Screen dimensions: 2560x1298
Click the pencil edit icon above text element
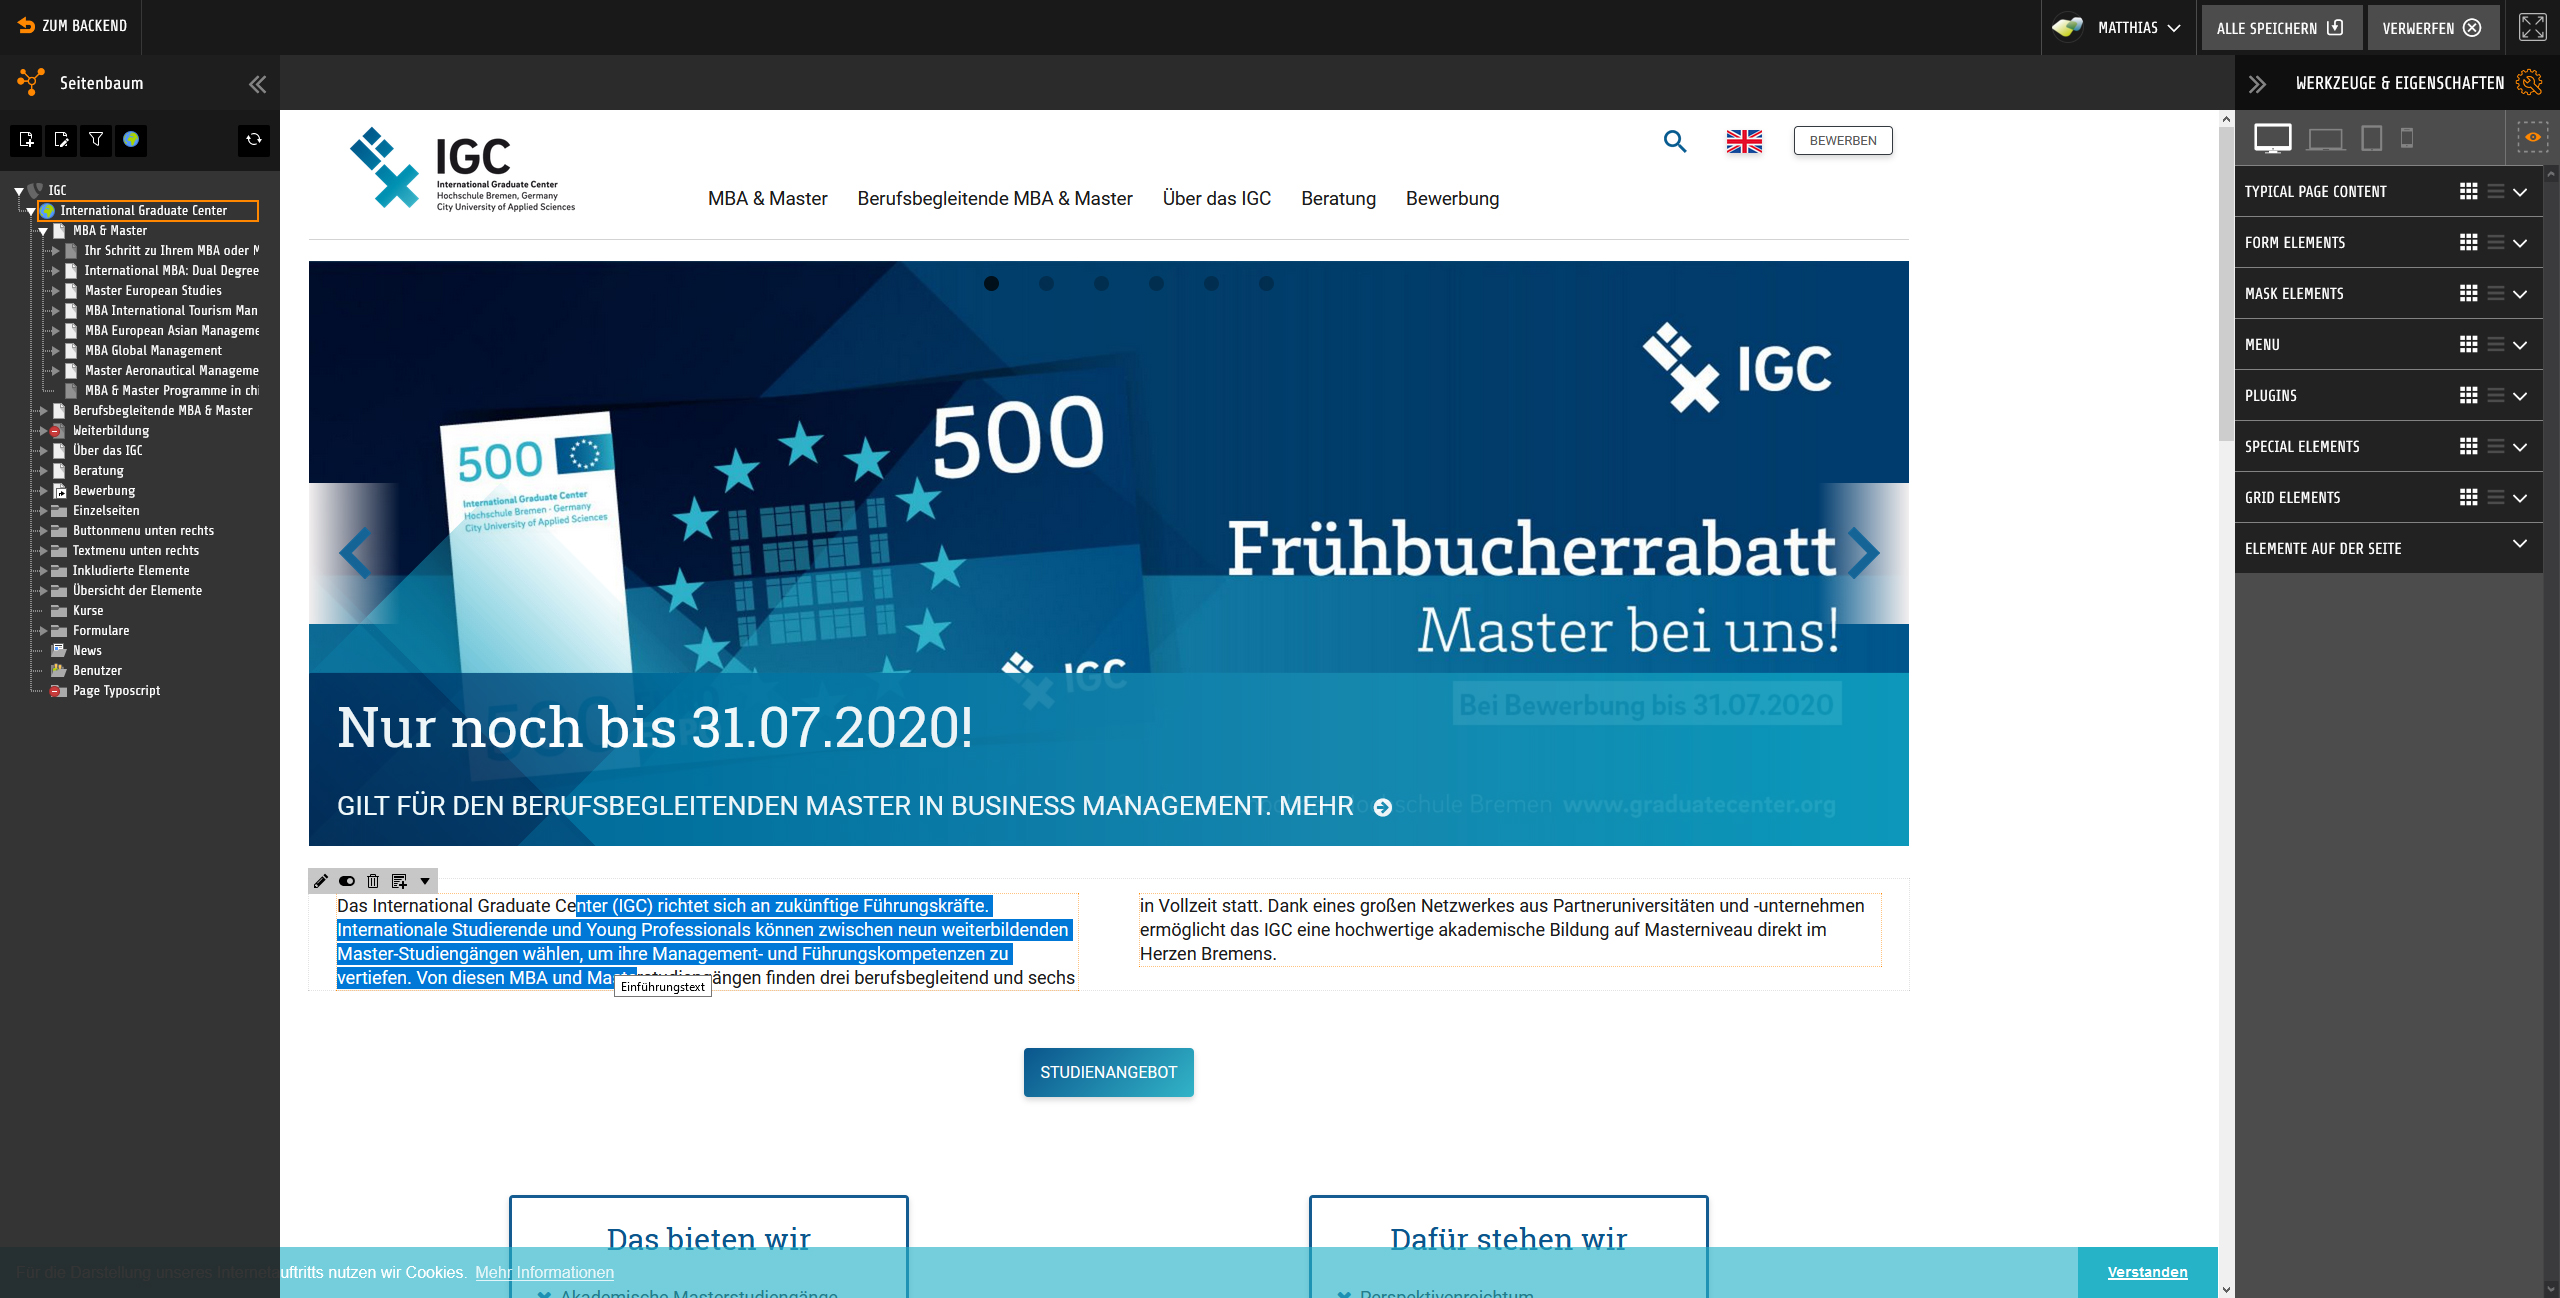click(x=321, y=881)
